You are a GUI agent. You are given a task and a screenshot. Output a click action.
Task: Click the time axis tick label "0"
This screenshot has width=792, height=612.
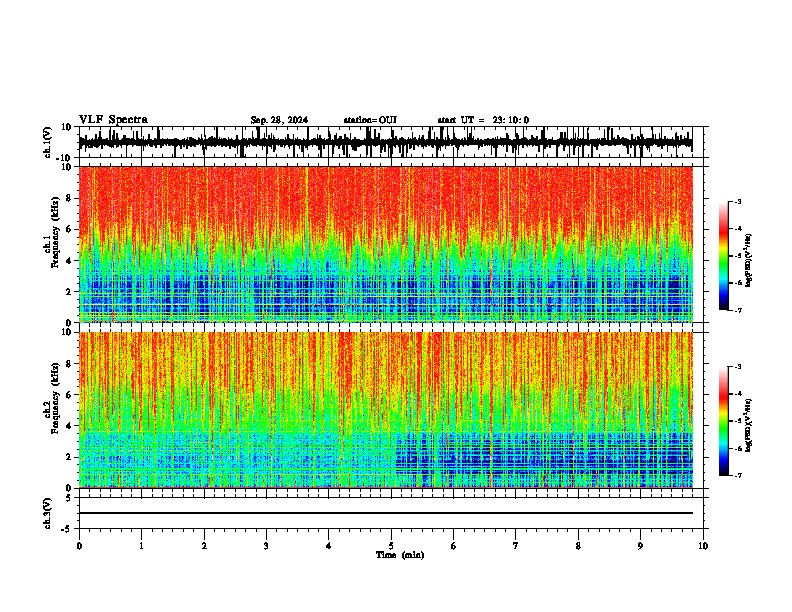pyautogui.click(x=79, y=546)
